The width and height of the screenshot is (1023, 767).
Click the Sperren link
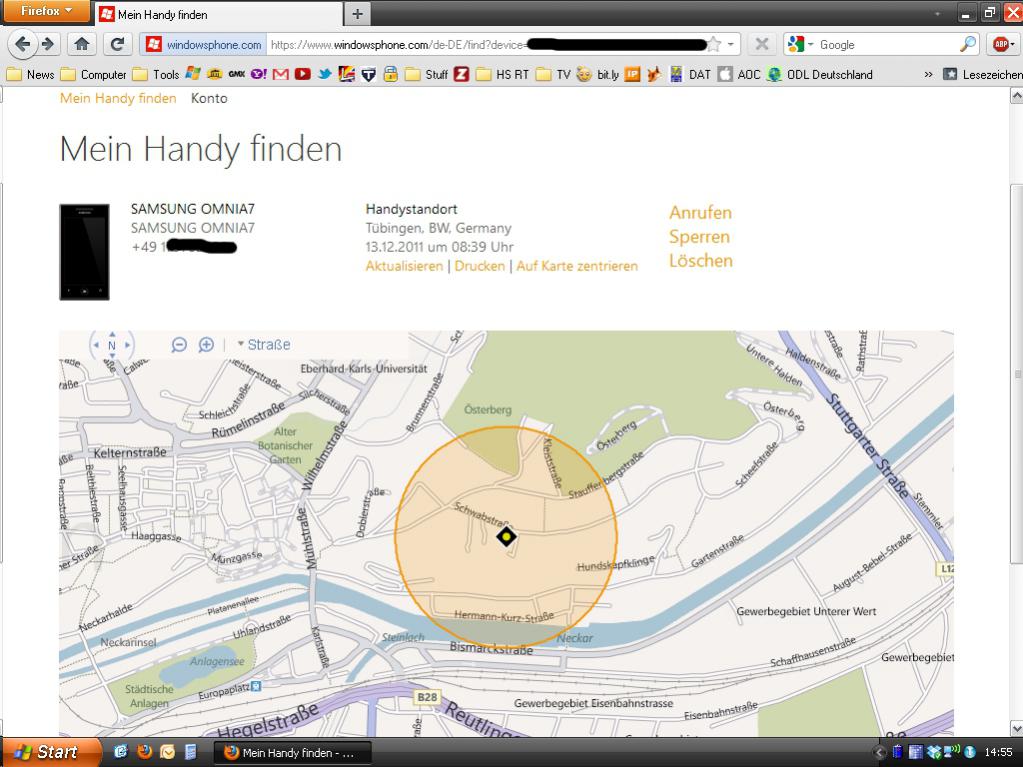pos(699,237)
